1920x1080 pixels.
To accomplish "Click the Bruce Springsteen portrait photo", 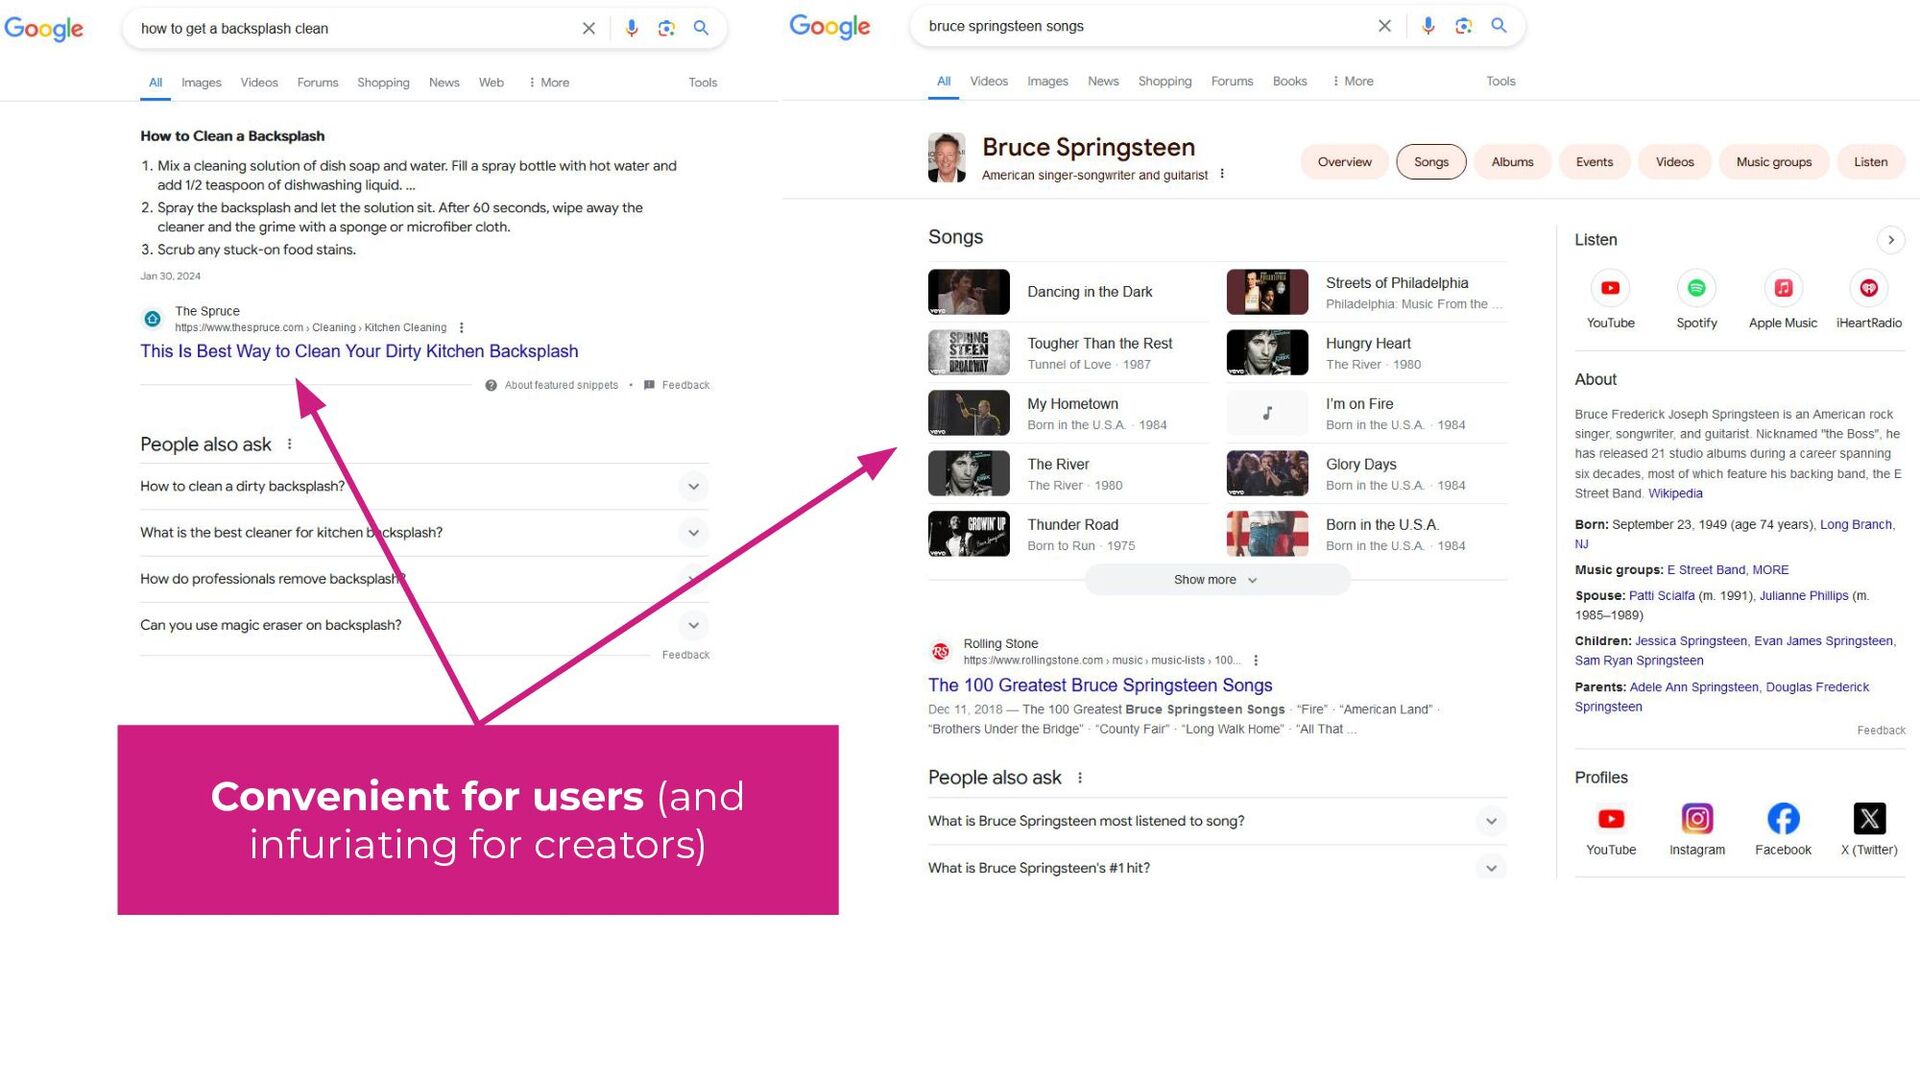I will click(x=946, y=158).
